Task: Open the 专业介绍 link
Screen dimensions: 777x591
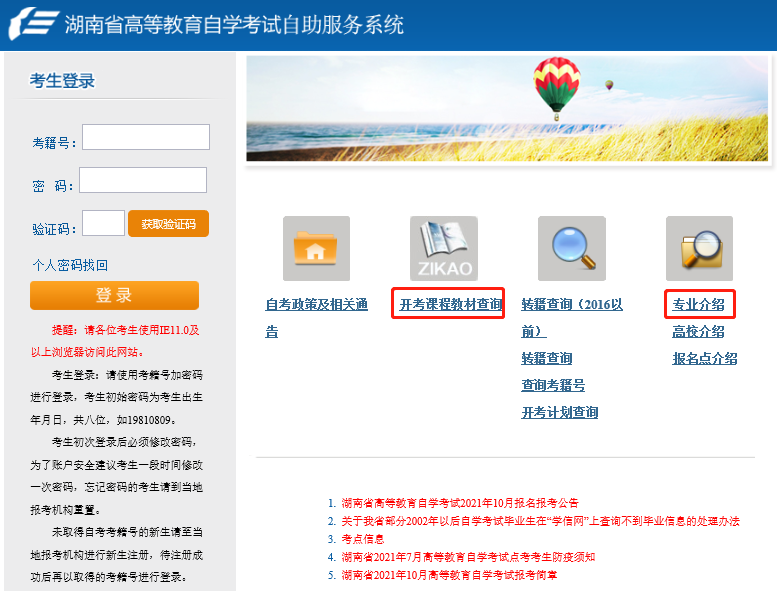Action: [x=698, y=304]
